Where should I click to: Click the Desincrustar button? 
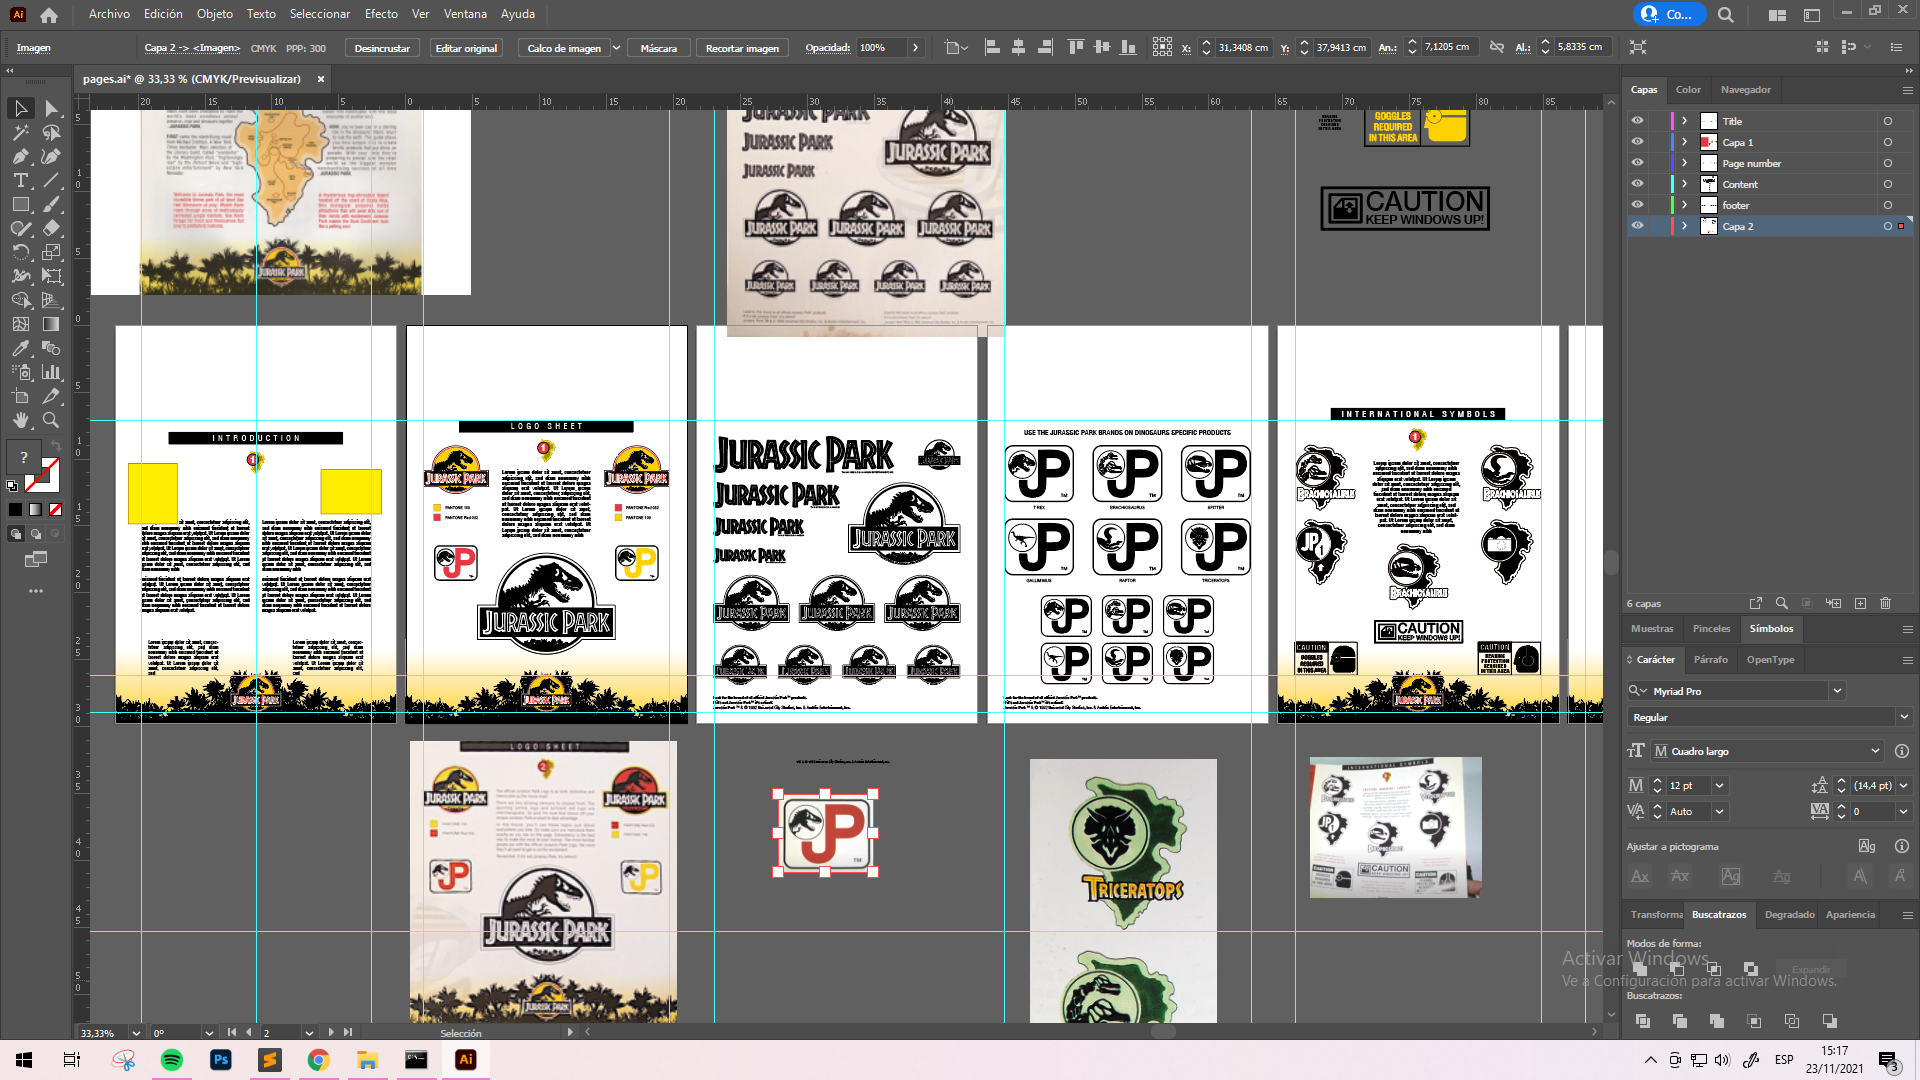[382, 48]
